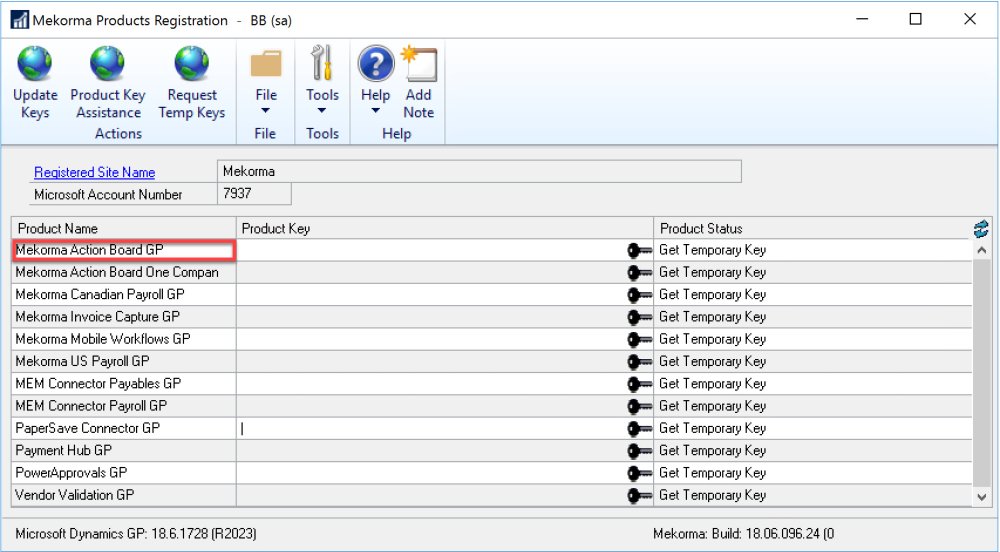Select Payment Hub GP product name
Viewport: 1000px width, 552px height.
(x=64, y=451)
